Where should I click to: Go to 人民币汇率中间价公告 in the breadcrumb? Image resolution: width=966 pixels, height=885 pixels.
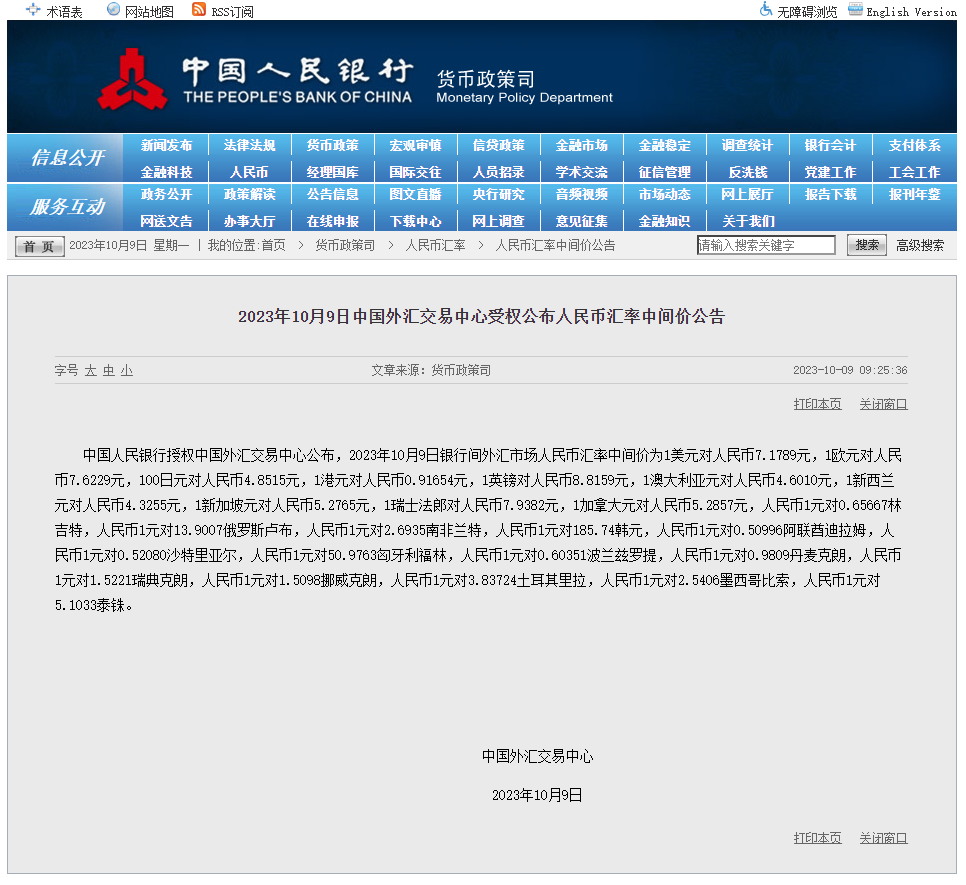pyautogui.click(x=555, y=246)
